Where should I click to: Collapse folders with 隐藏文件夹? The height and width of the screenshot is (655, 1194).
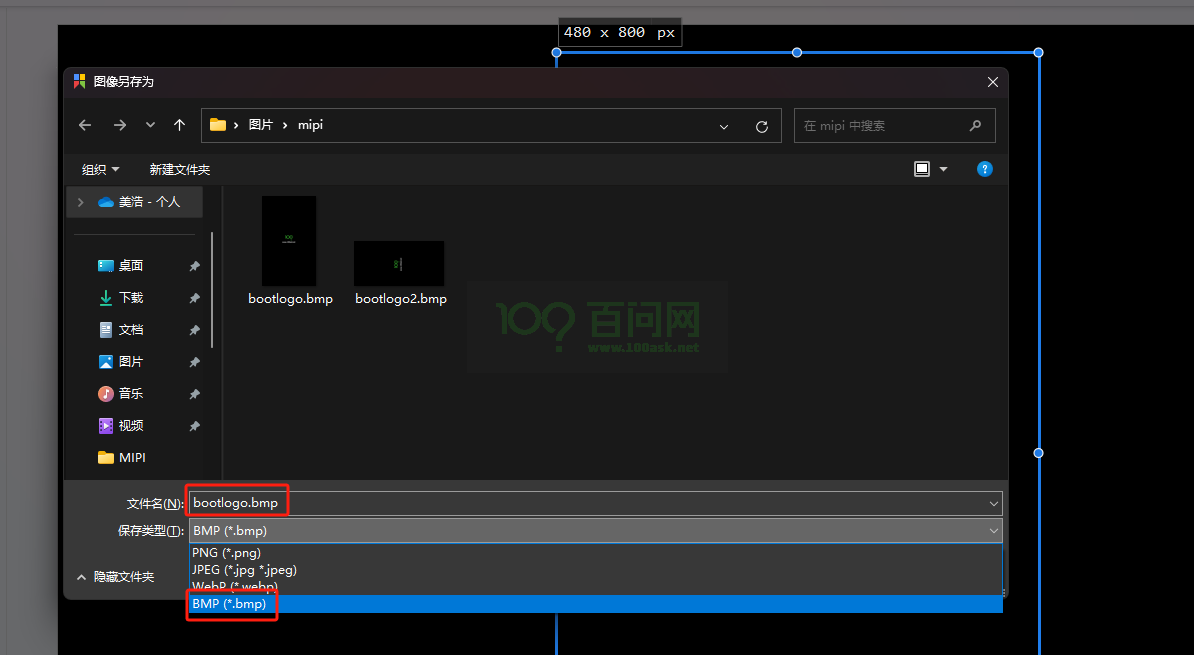click(115, 577)
